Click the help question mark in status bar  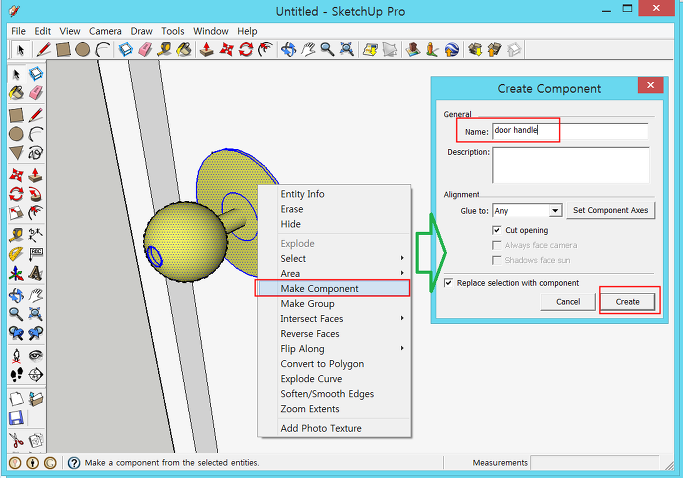(x=74, y=463)
